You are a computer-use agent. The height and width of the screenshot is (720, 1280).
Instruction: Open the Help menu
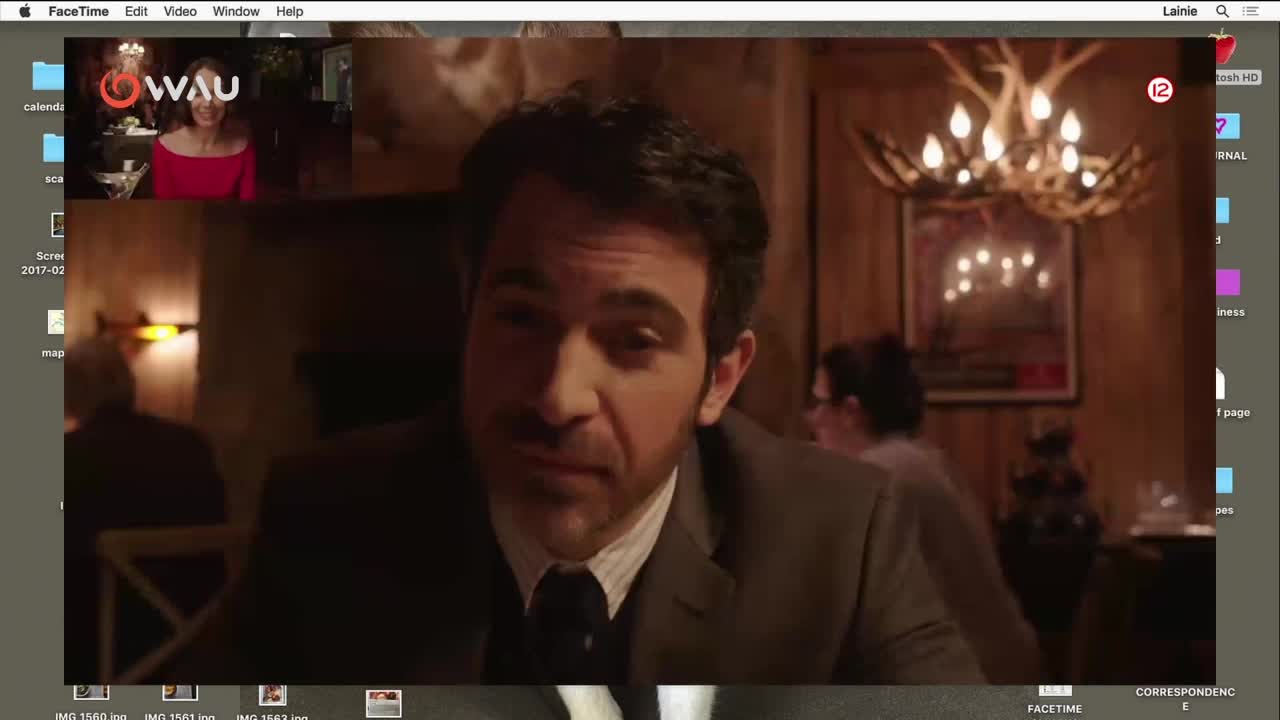tap(290, 11)
